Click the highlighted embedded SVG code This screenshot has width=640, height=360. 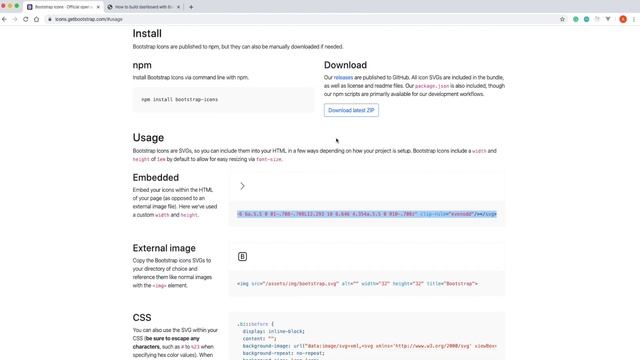367,214
